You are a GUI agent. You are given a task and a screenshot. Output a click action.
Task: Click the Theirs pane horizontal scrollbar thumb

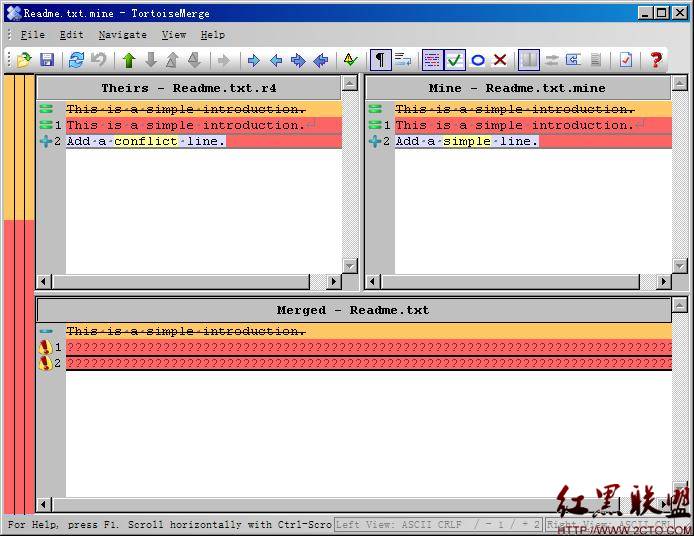pos(181,281)
